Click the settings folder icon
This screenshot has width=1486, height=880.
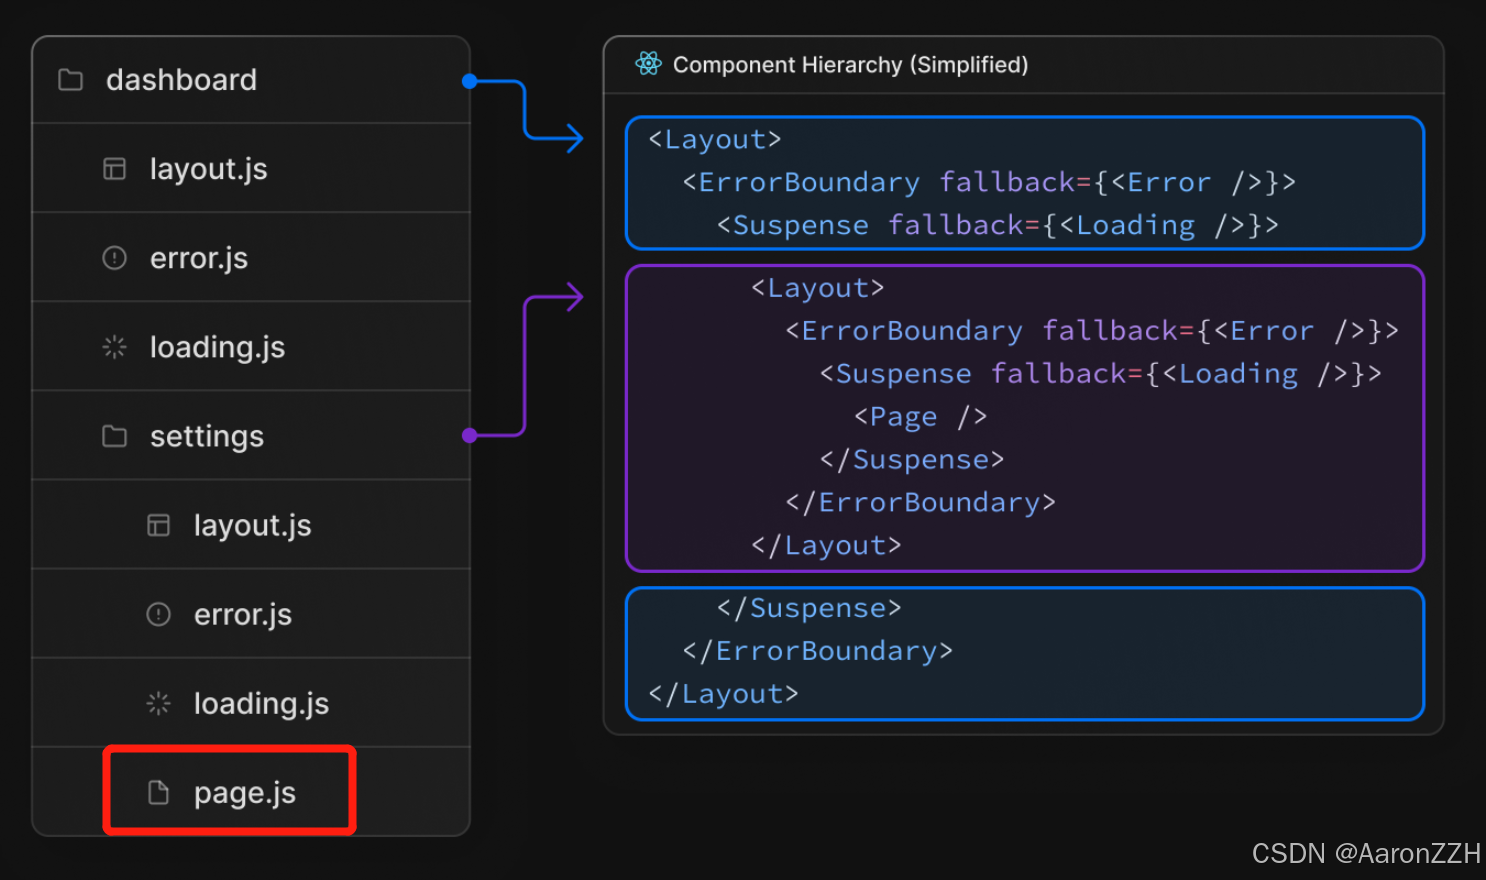pyautogui.click(x=115, y=436)
